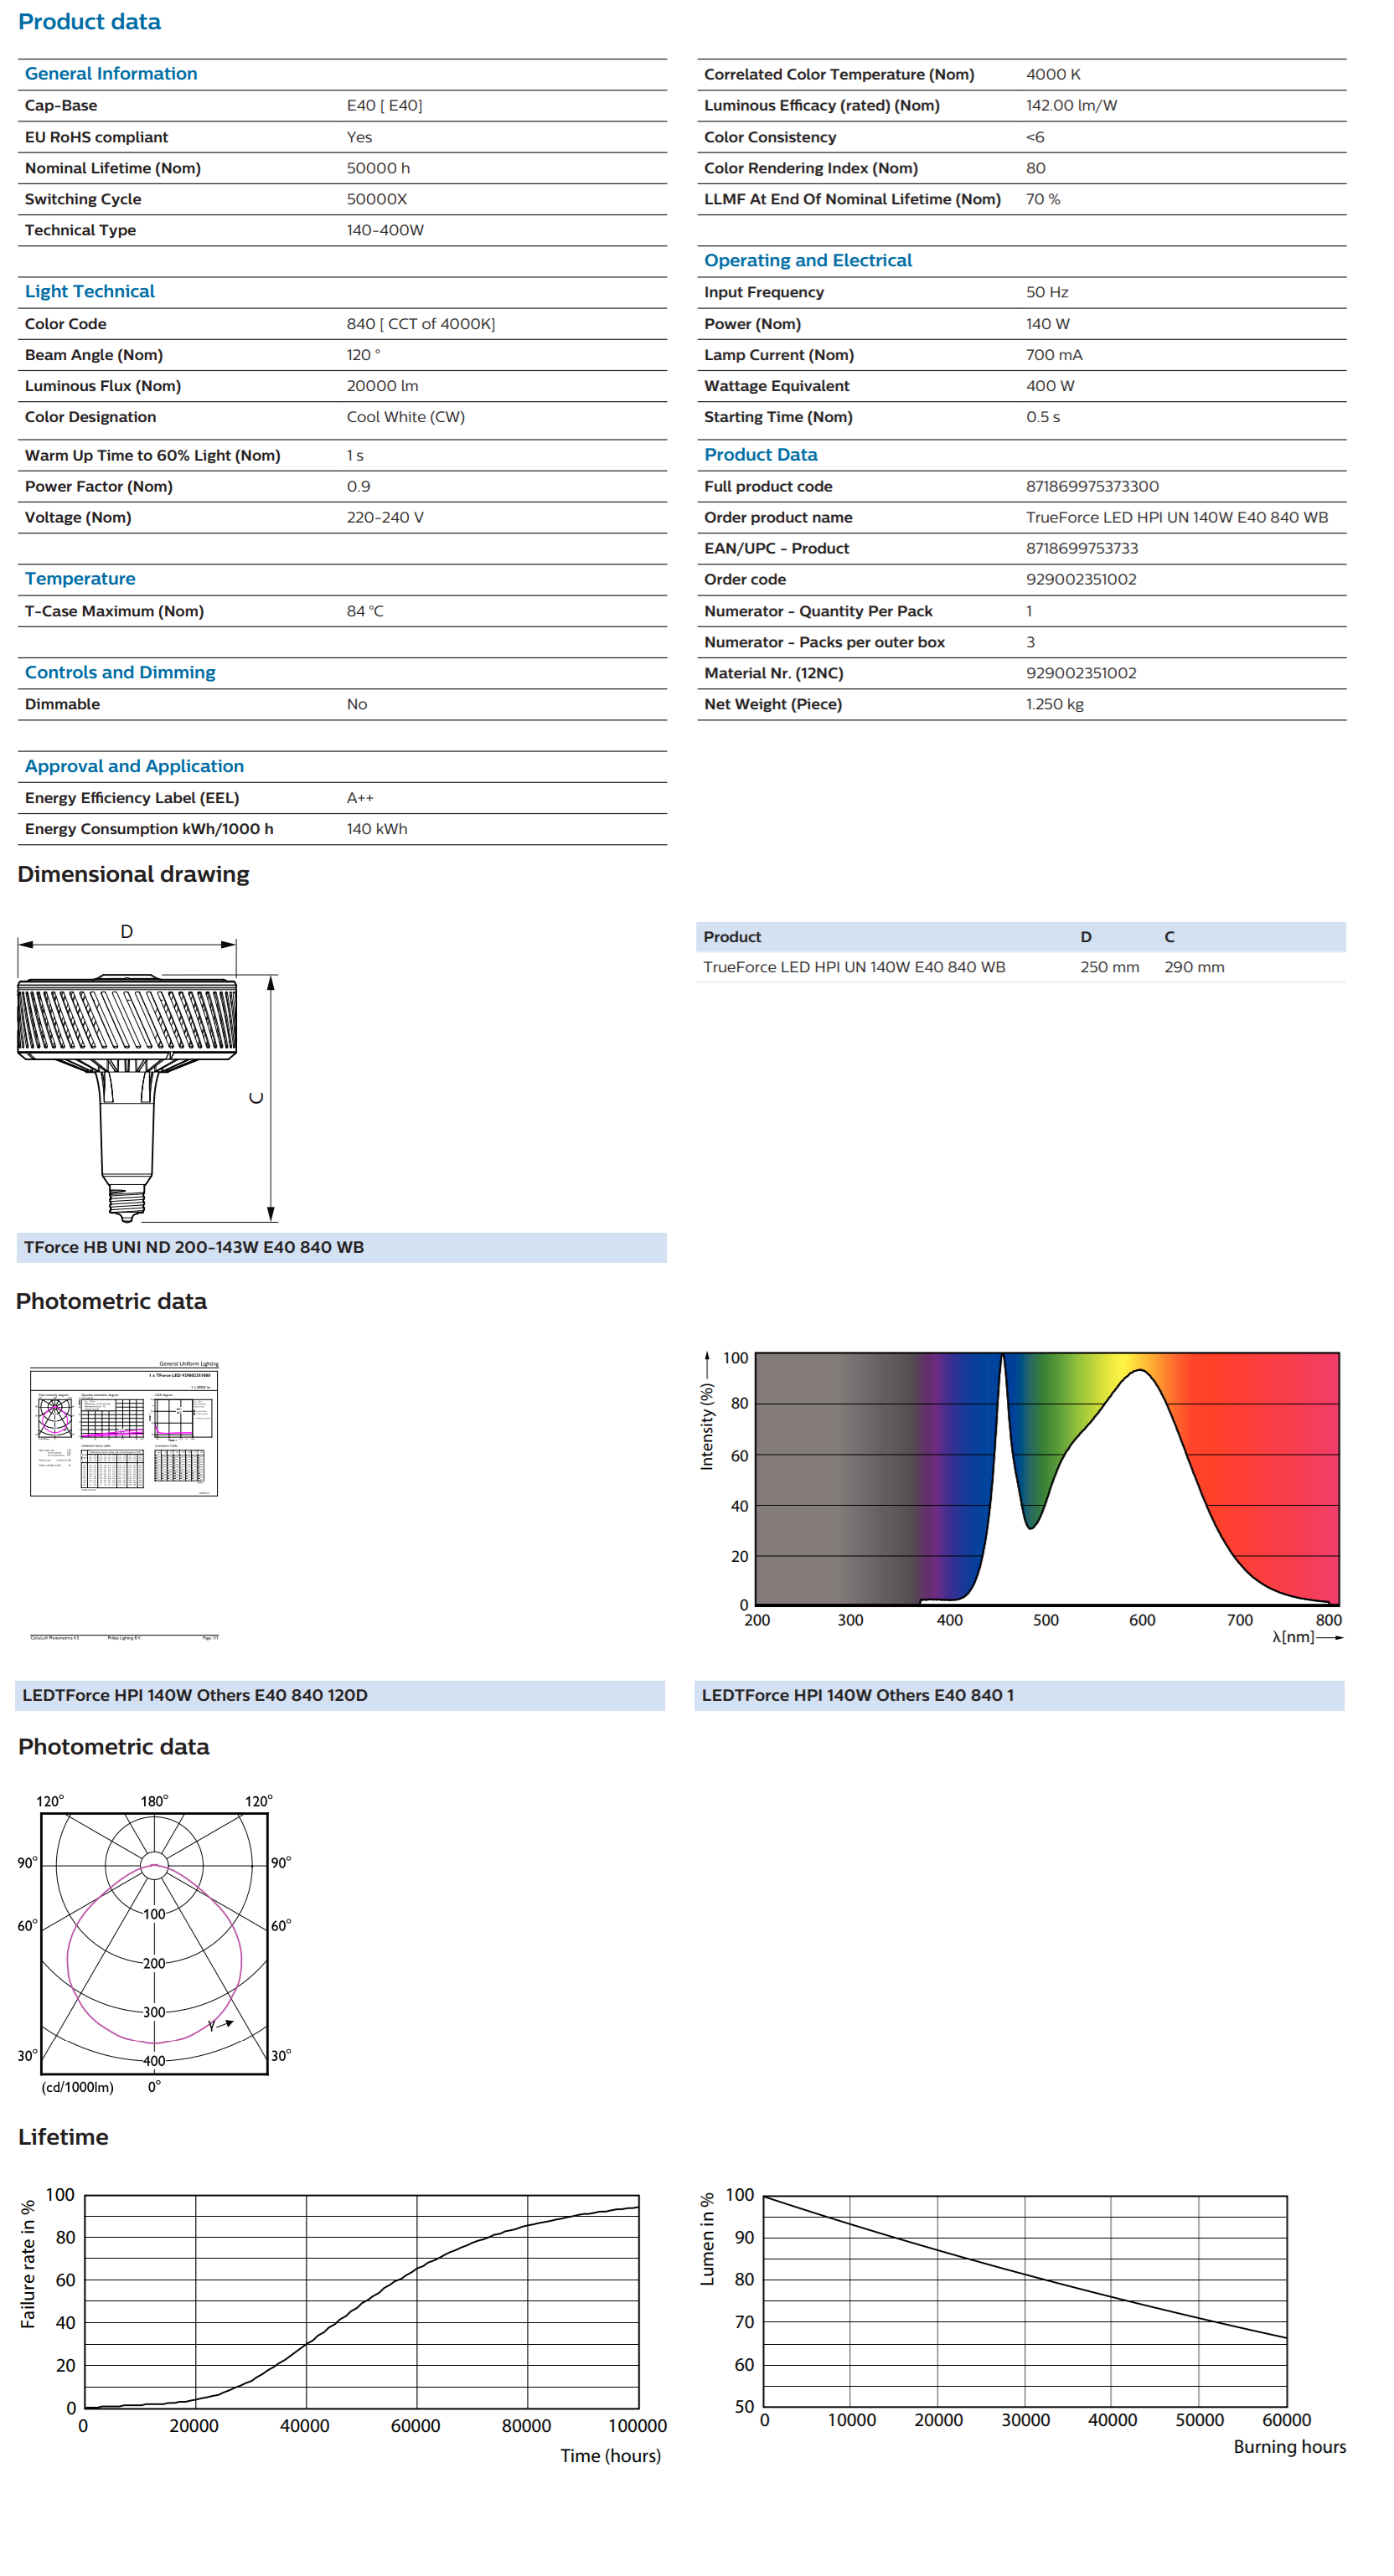Select Color Rendering Index value "80"
Screen dimensions: 1394x2576
point(1036,168)
